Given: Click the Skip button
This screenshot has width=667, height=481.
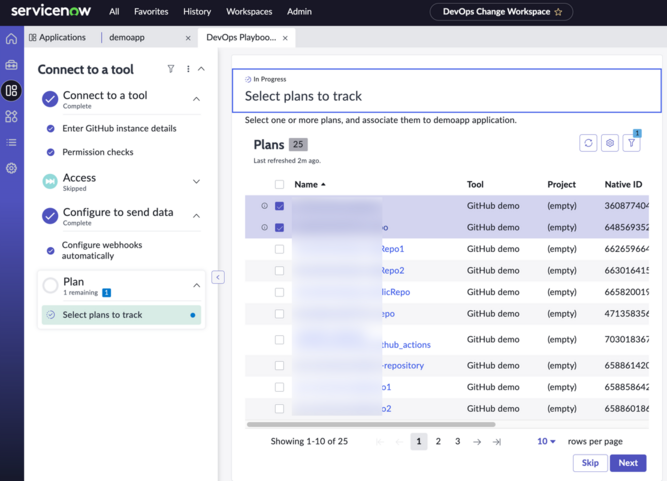Looking at the screenshot, I should pos(590,463).
